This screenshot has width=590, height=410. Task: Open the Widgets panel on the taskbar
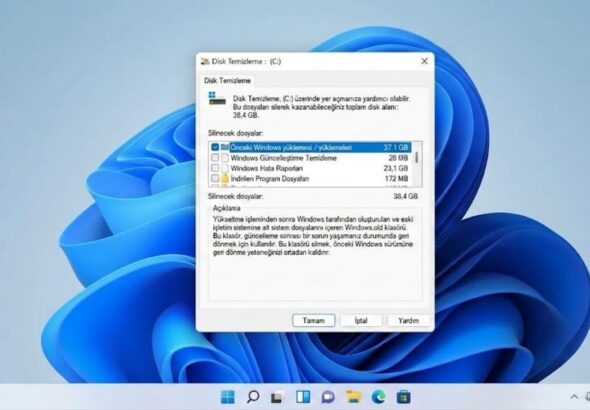303,397
